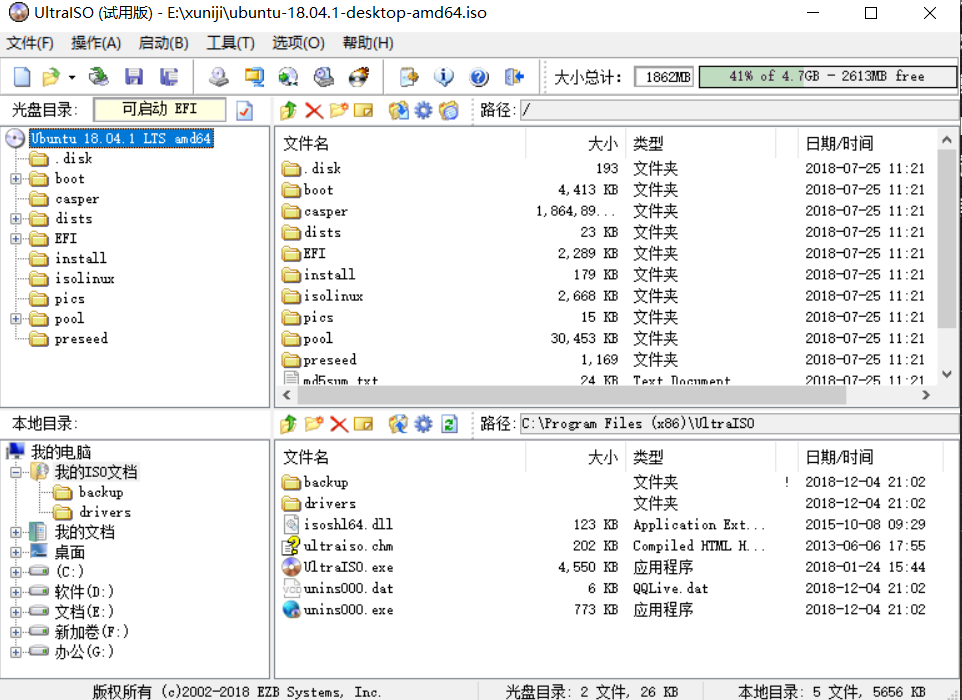Open an ISO file via folder icon
This screenshot has width=962, height=700.
(x=48, y=76)
